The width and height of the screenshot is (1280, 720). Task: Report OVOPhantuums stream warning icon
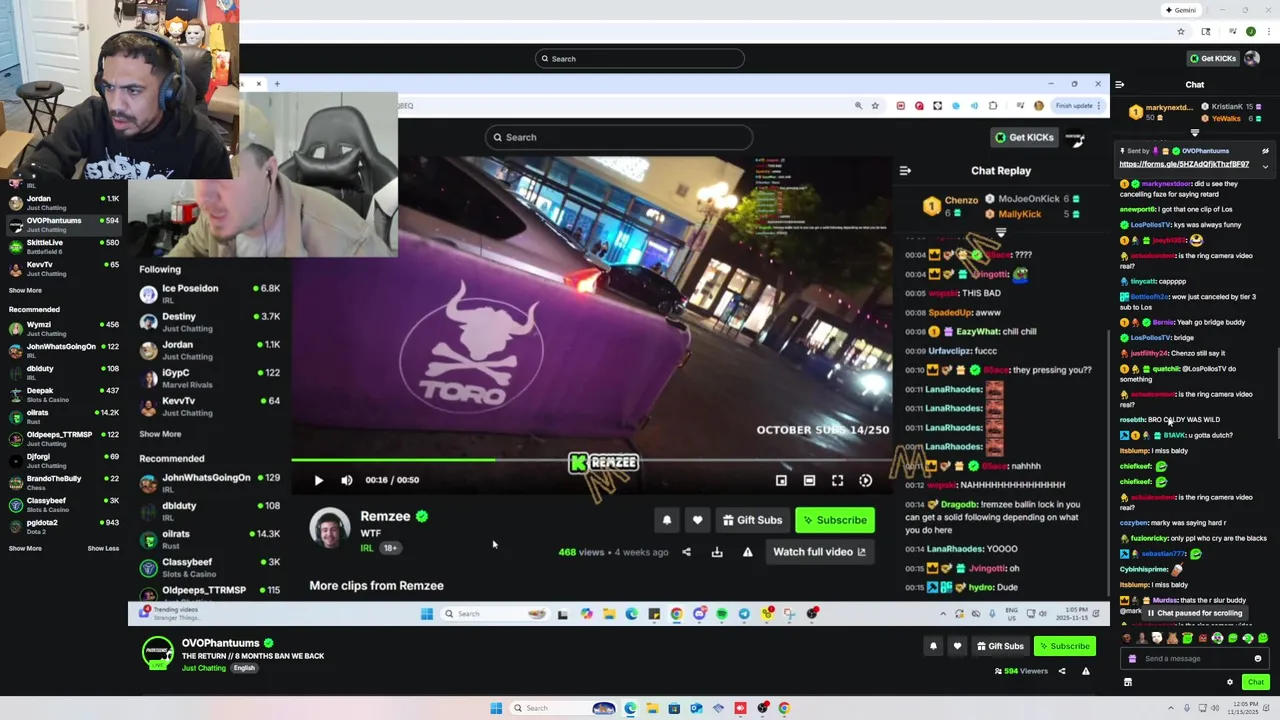coord(1086,671)
